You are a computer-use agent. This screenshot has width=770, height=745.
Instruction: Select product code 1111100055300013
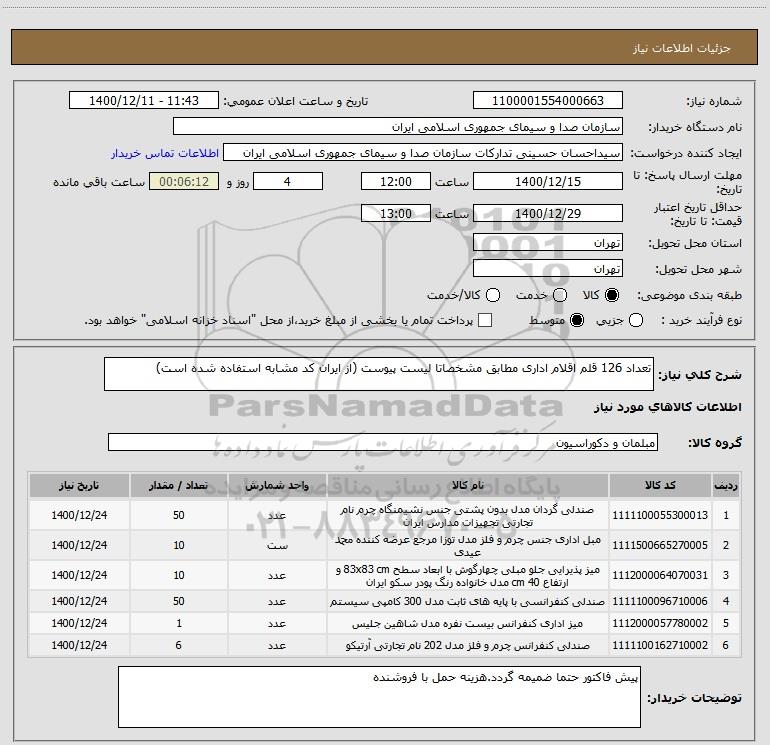(660, 515)
